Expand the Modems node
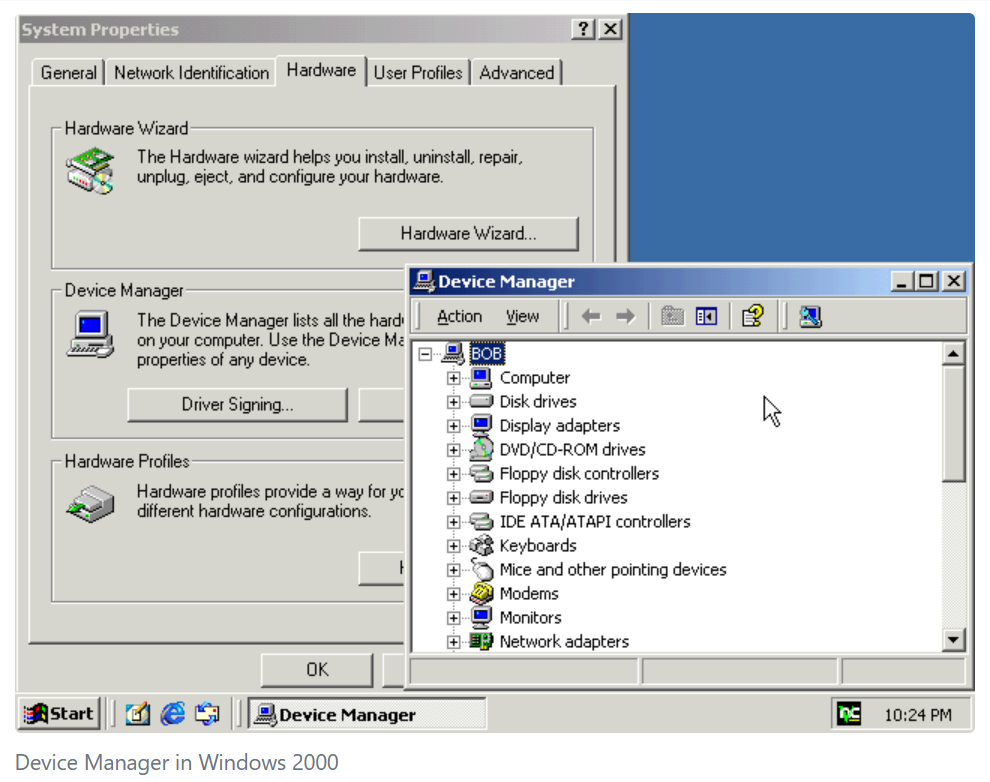Image resolution: width=990 pixels, height=782 pixels. tap(453, 594)
